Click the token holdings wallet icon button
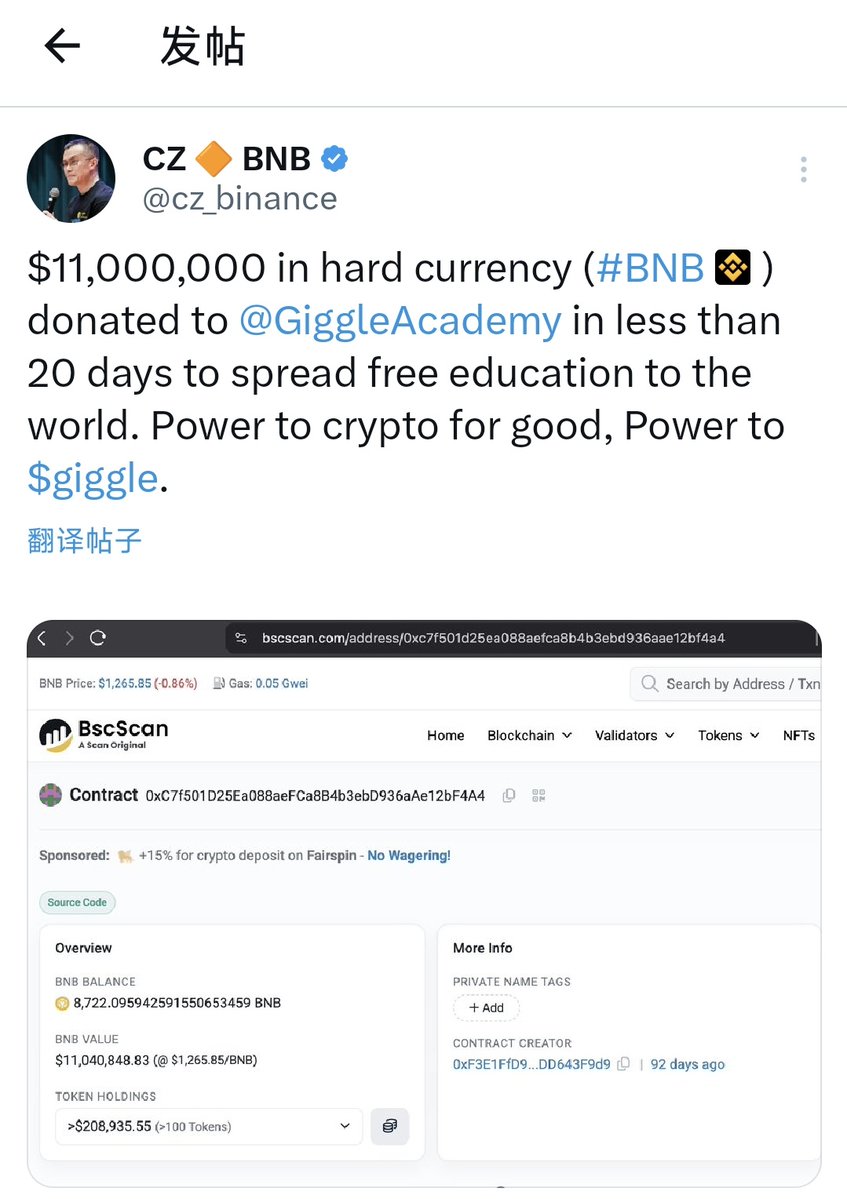 coord(389,1126)
